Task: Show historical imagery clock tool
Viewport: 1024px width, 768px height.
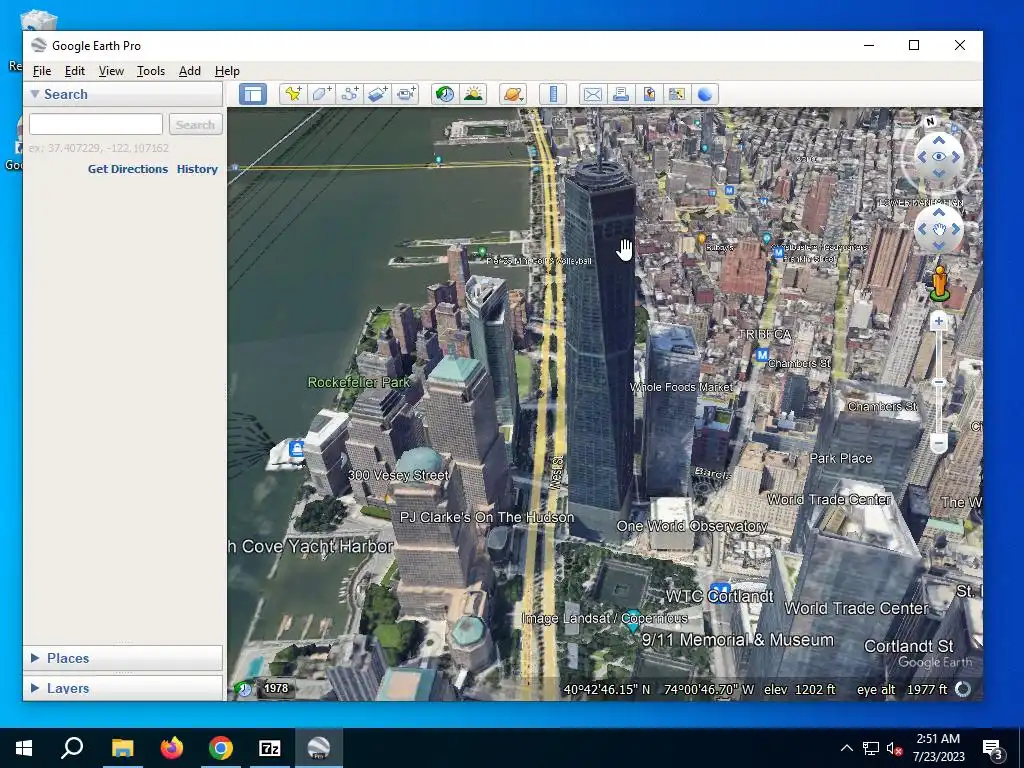Action: pos(445,94)
